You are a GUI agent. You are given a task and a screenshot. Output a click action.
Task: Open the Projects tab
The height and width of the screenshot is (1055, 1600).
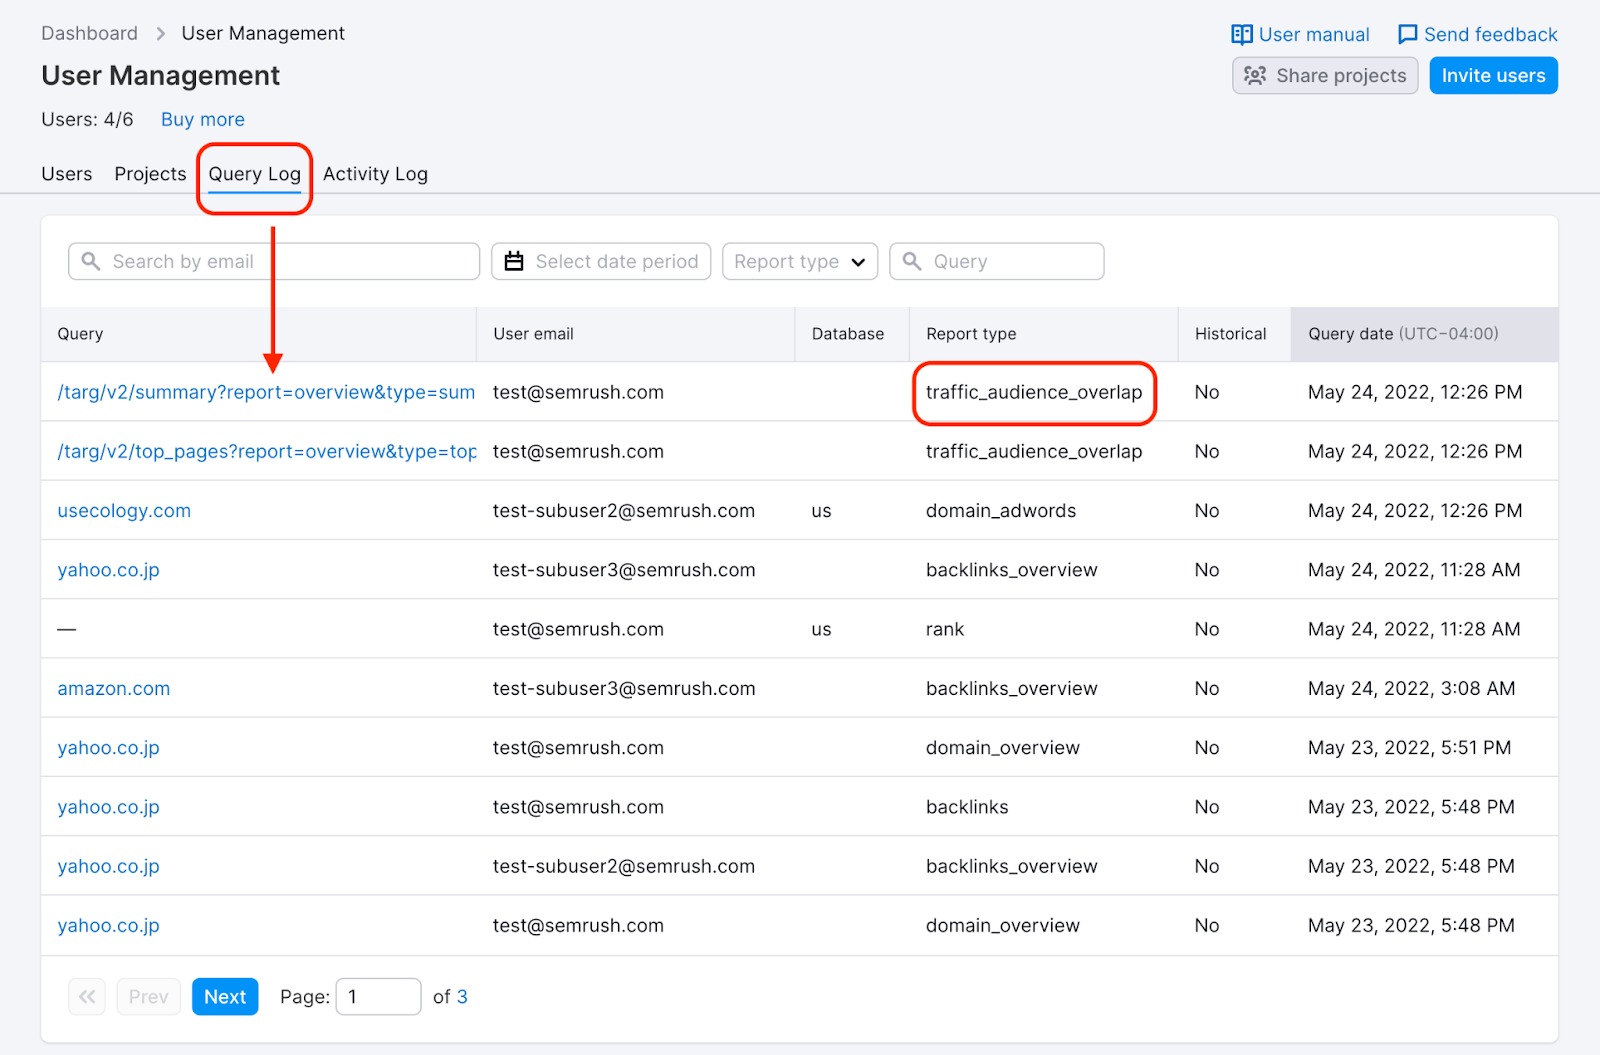pyautogui.click(x=149, y=173)
